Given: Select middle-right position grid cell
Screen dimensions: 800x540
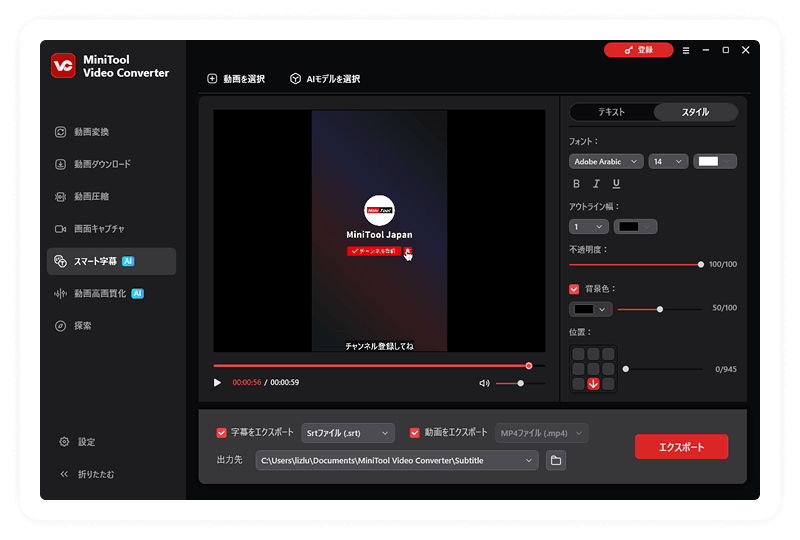Looking at the screenshot, I should pyautogui.click(x=608, y=369).
